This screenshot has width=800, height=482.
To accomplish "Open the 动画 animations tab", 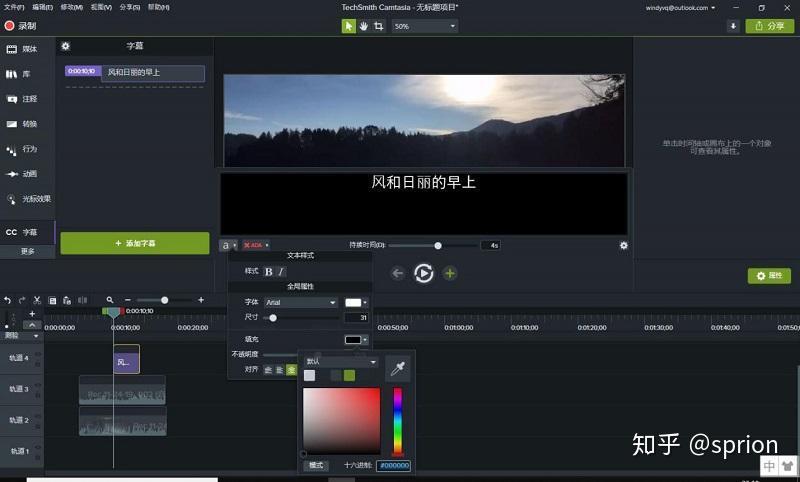I will pyautogui.click(x=22, y=174).
